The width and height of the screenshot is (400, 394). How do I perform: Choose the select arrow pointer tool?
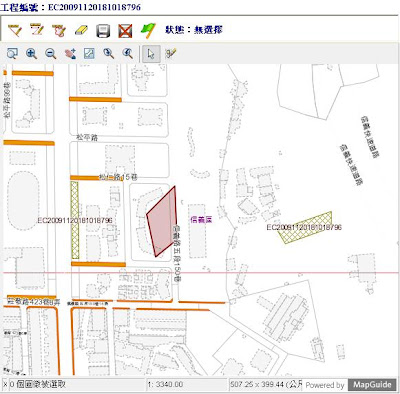click(x=151, y=54)
